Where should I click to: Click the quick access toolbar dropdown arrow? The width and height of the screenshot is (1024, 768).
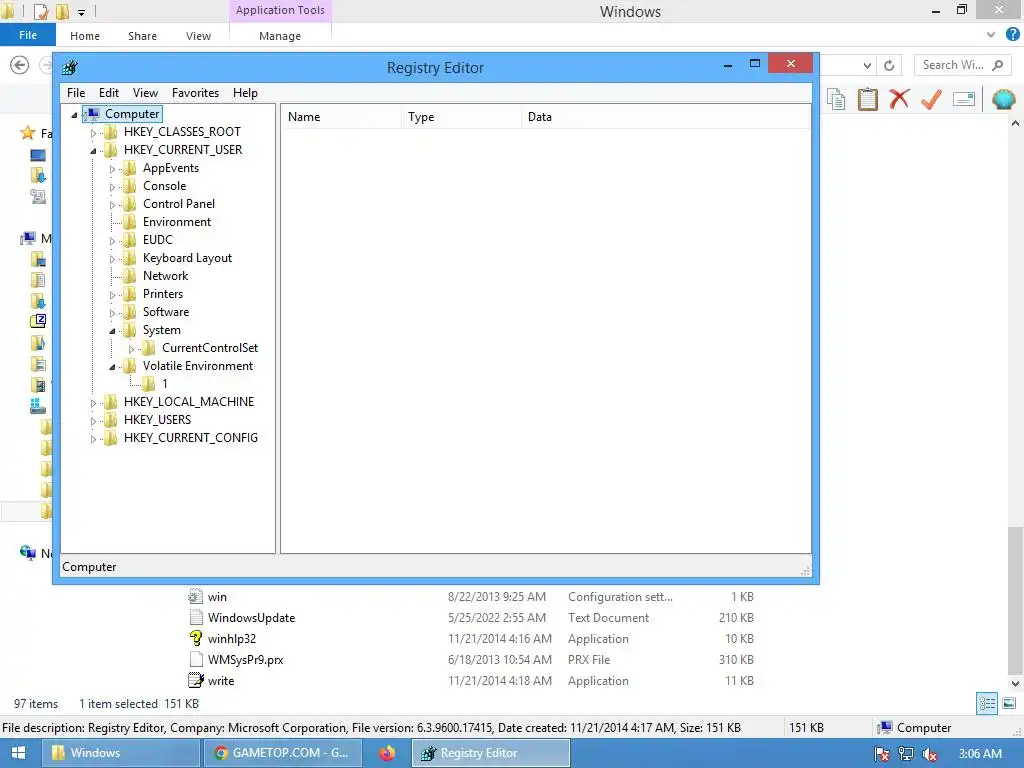click(81, 12)
